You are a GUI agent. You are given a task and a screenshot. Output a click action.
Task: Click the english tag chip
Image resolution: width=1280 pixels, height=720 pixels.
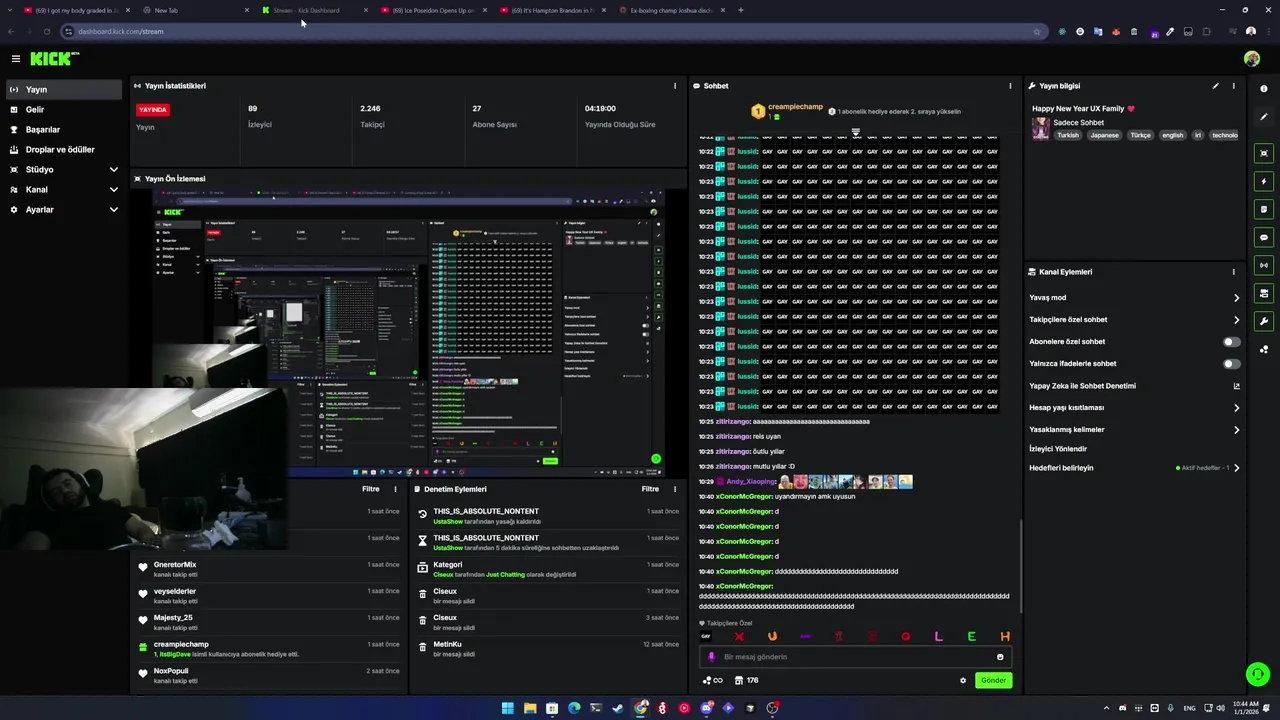point(1172,135)
